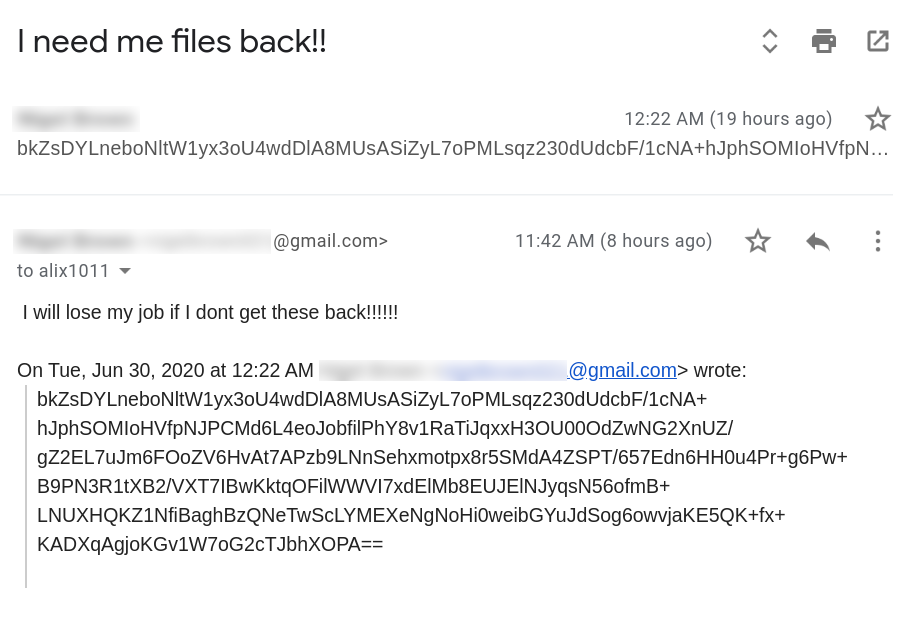Click the quoted encoded text block
The image size is (913, 620).
(440, 472)
